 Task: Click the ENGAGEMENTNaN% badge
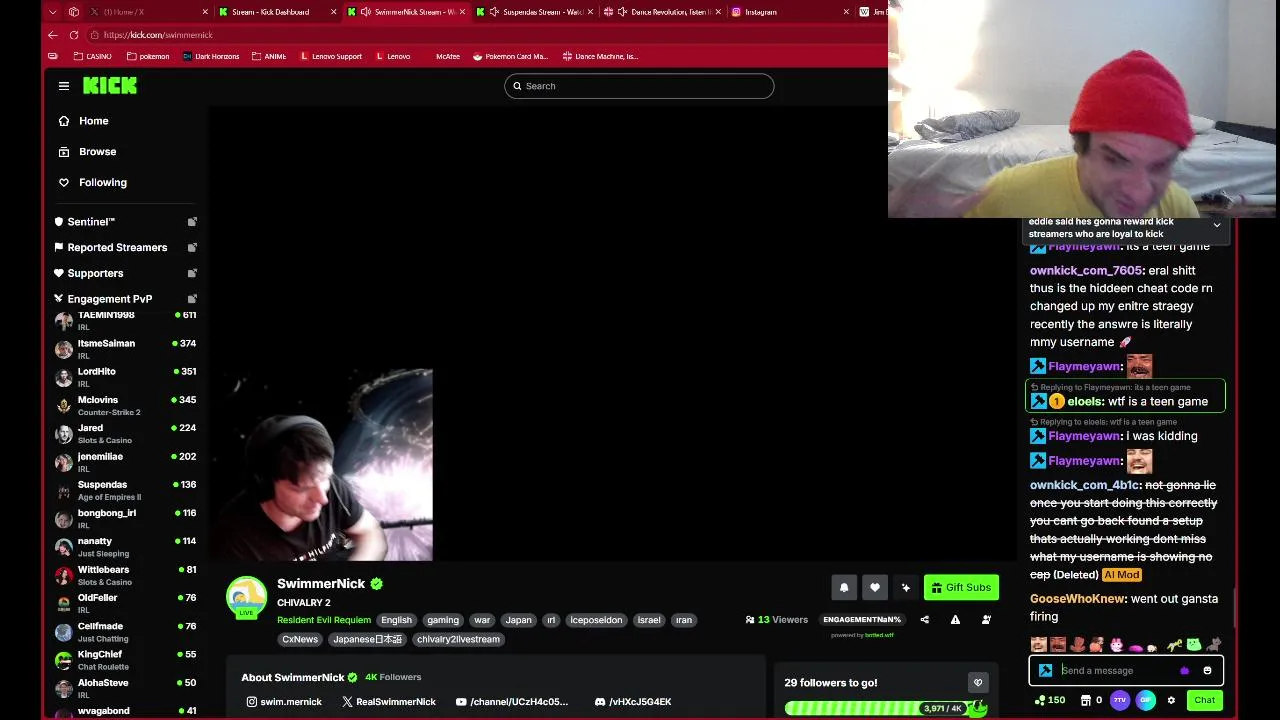tap(861, 620)
